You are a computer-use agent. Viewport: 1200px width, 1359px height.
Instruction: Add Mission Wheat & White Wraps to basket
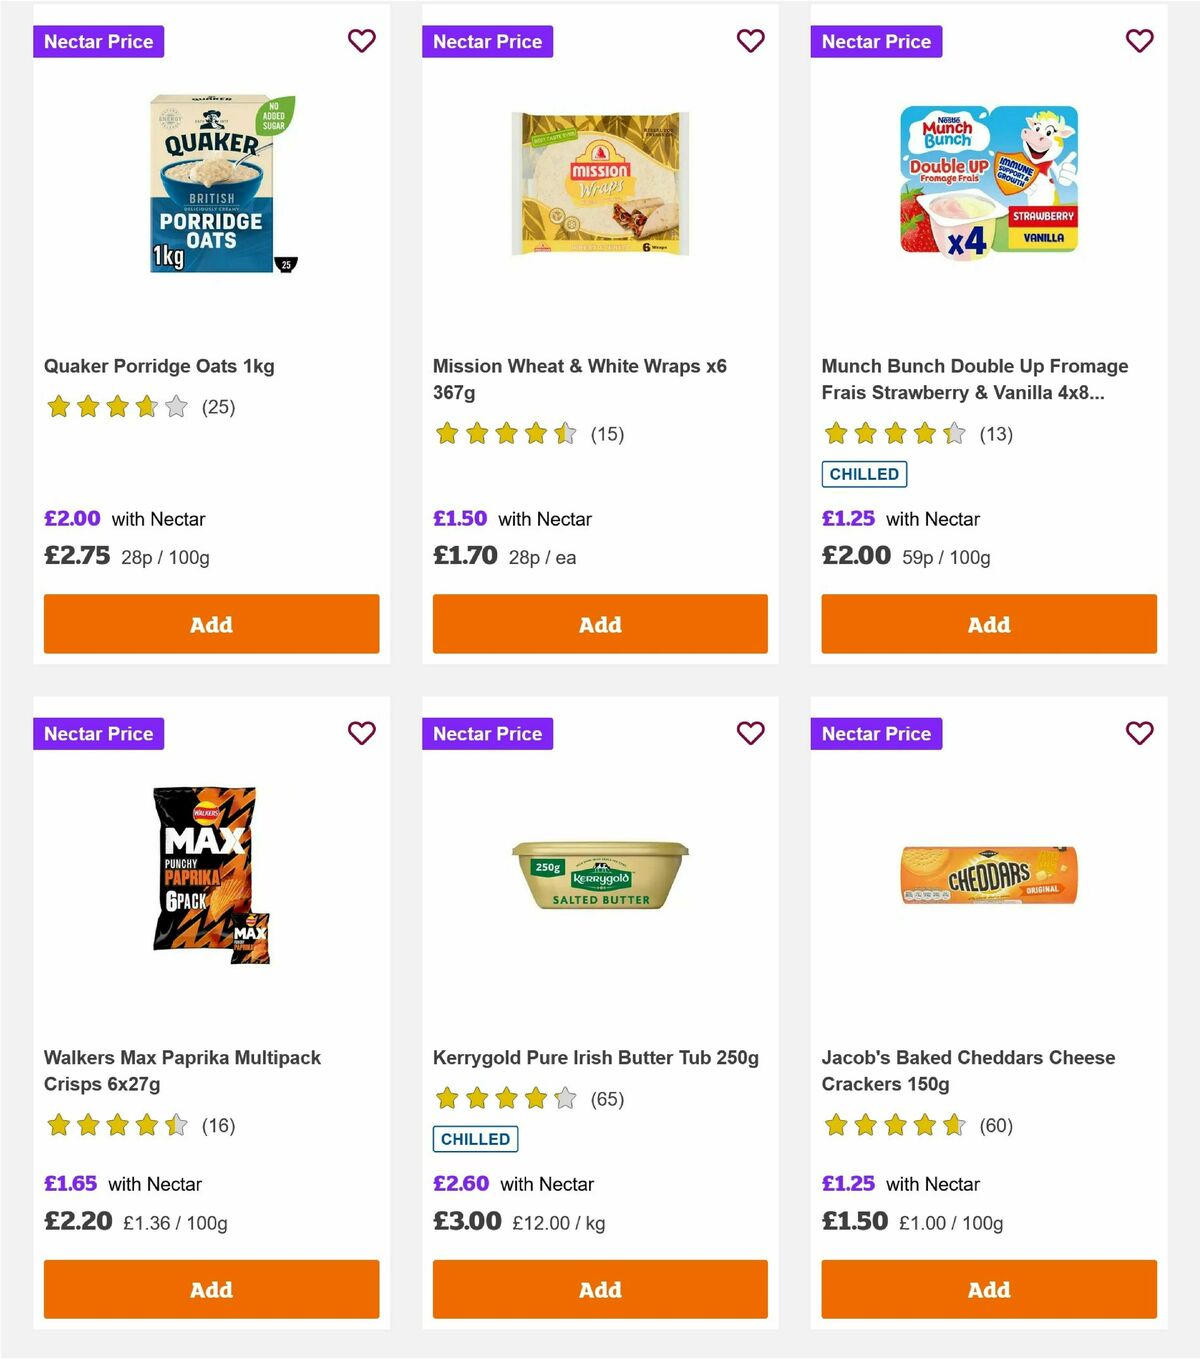point(599,624)
